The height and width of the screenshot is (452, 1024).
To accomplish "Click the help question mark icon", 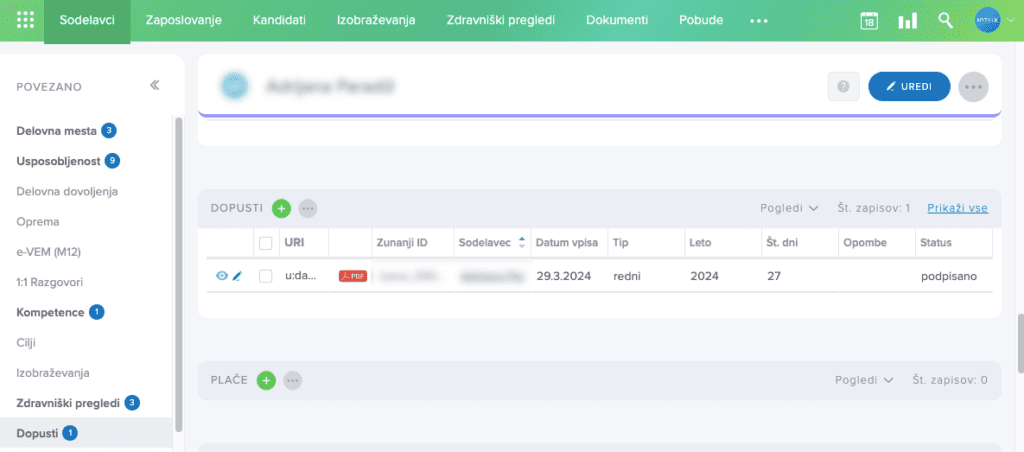I will point(843,87).
